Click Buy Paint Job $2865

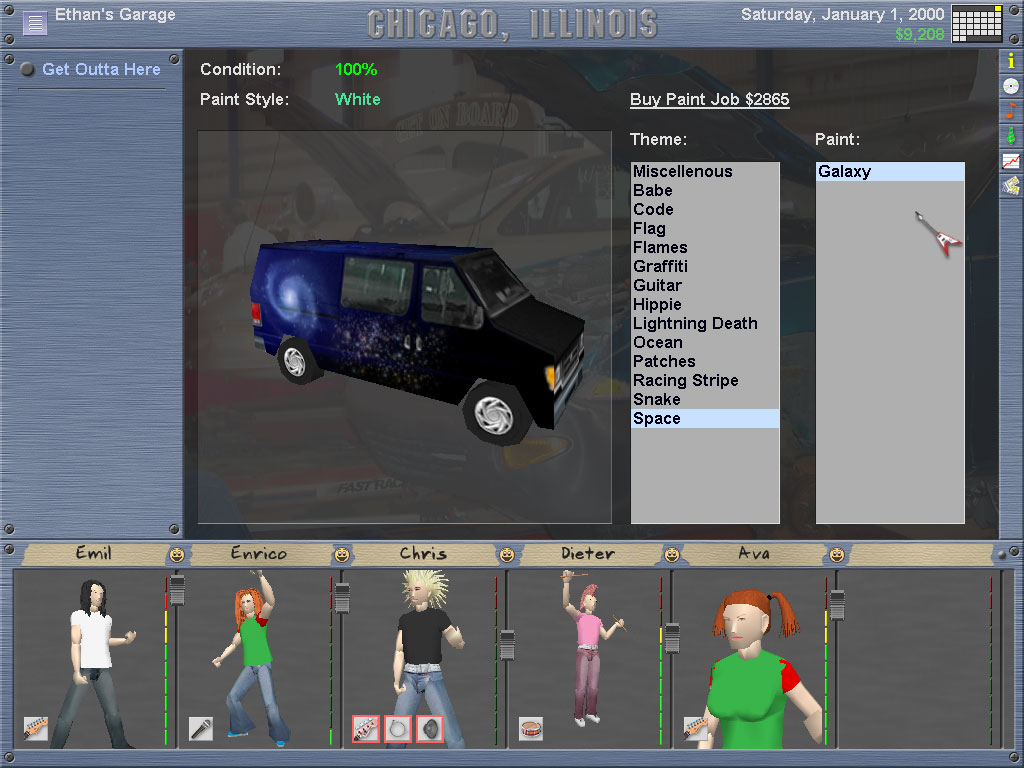pos(709,99)
